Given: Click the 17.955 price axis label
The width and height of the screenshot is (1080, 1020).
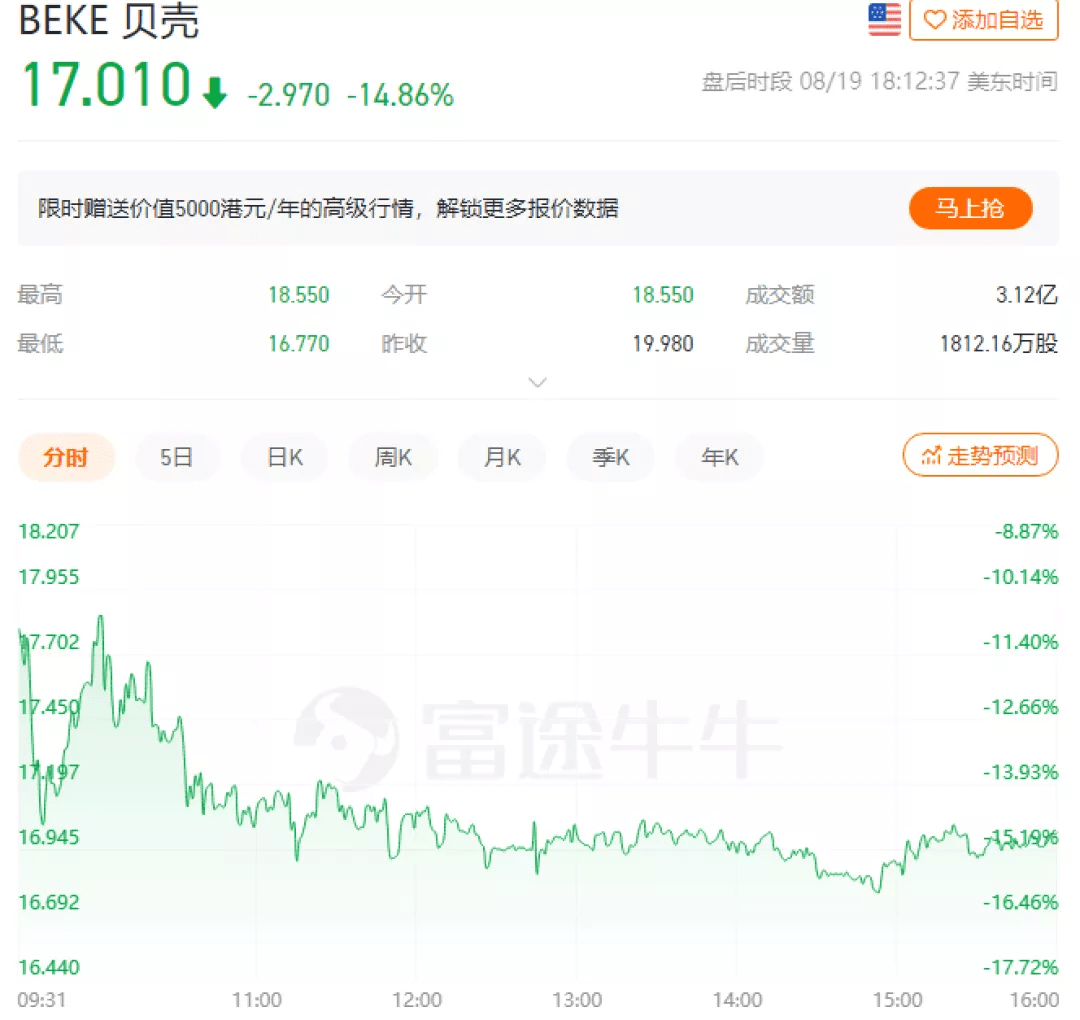Looking at the screenshot, I should 49,576.
